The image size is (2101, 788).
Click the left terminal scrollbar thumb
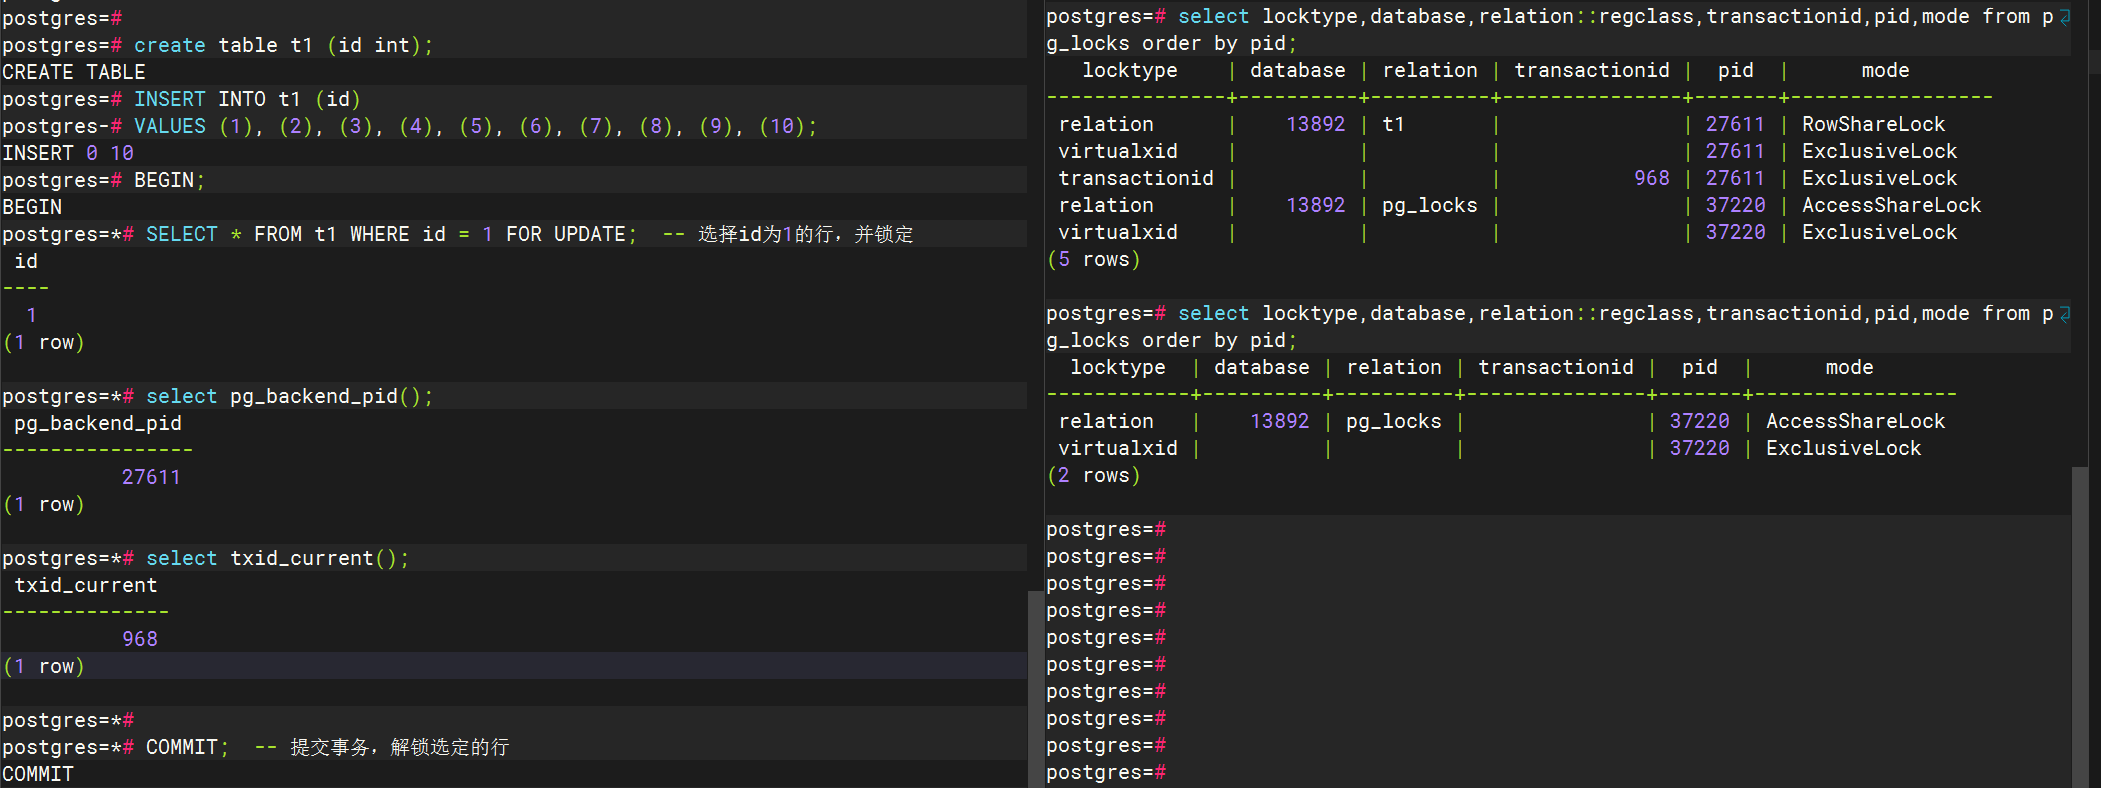click(x=1034, y=688)
